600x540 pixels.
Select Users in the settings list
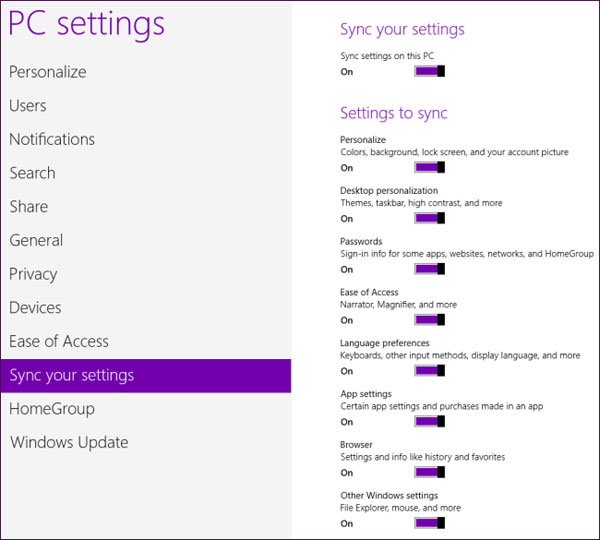pyautogui.click(x=28, y=106)
